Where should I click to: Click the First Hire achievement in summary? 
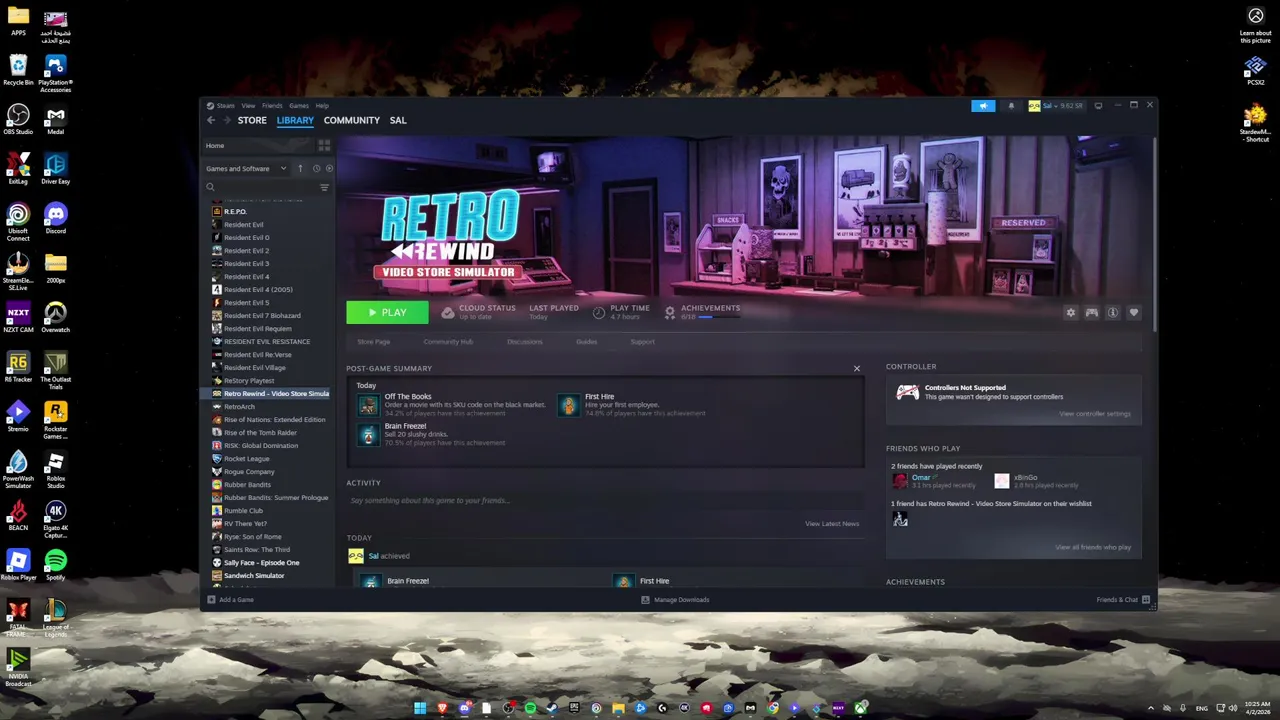pos(632,404)
